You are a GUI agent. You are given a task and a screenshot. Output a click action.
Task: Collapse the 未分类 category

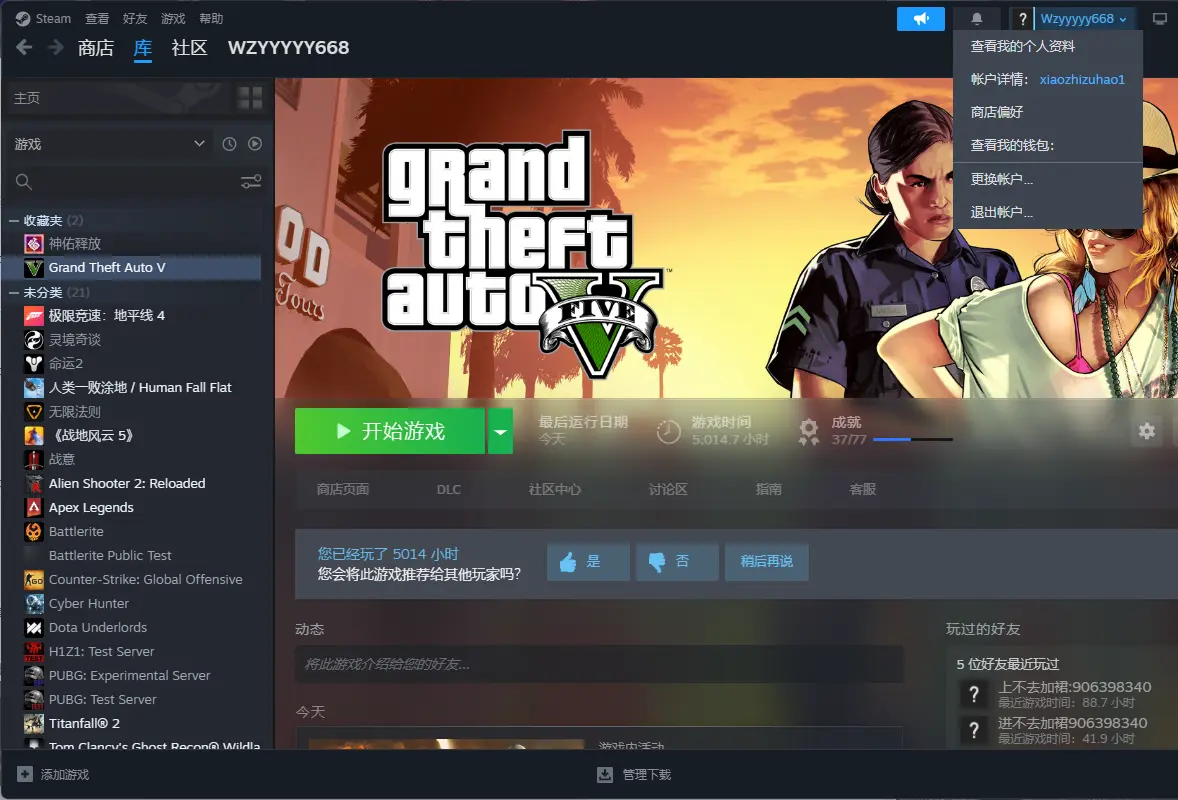14,293
